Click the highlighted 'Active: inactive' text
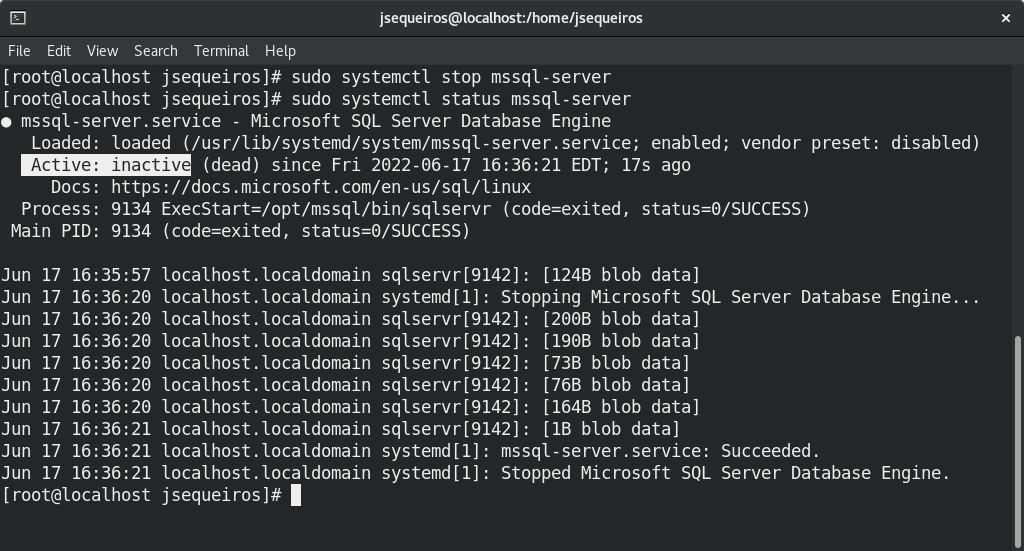Screen dimensions: 1024x551 [106, 165]
